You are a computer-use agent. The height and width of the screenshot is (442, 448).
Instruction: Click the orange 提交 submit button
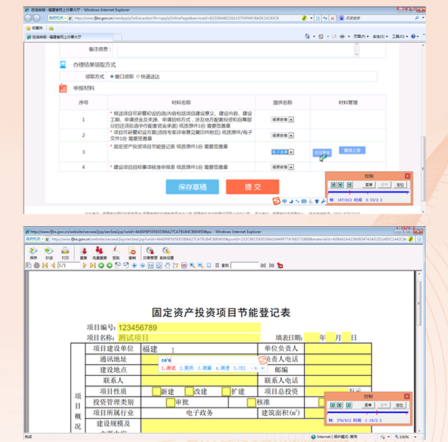[x=252, y=187]
